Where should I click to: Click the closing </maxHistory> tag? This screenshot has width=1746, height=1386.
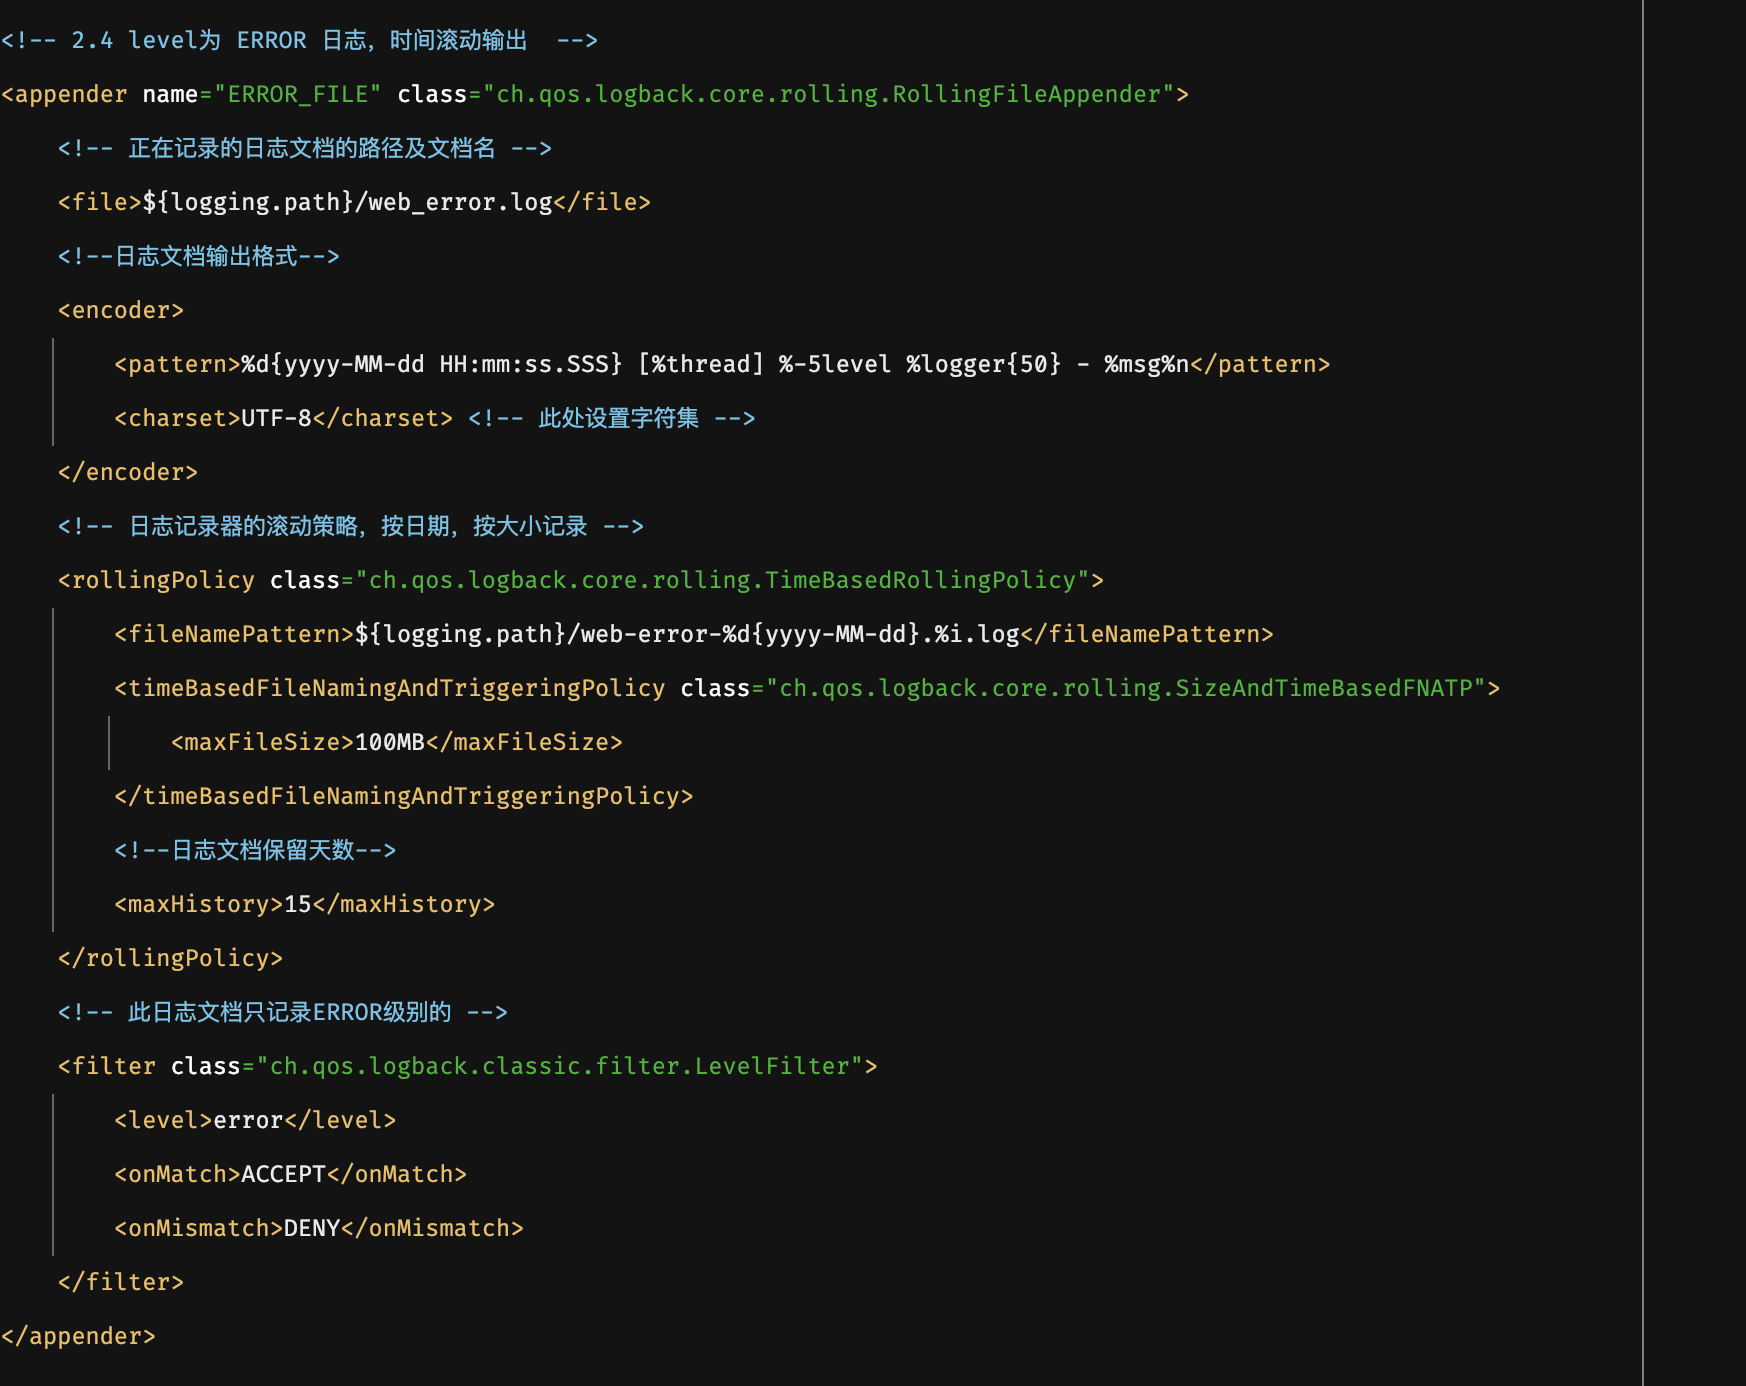click(x=404, y=904)
